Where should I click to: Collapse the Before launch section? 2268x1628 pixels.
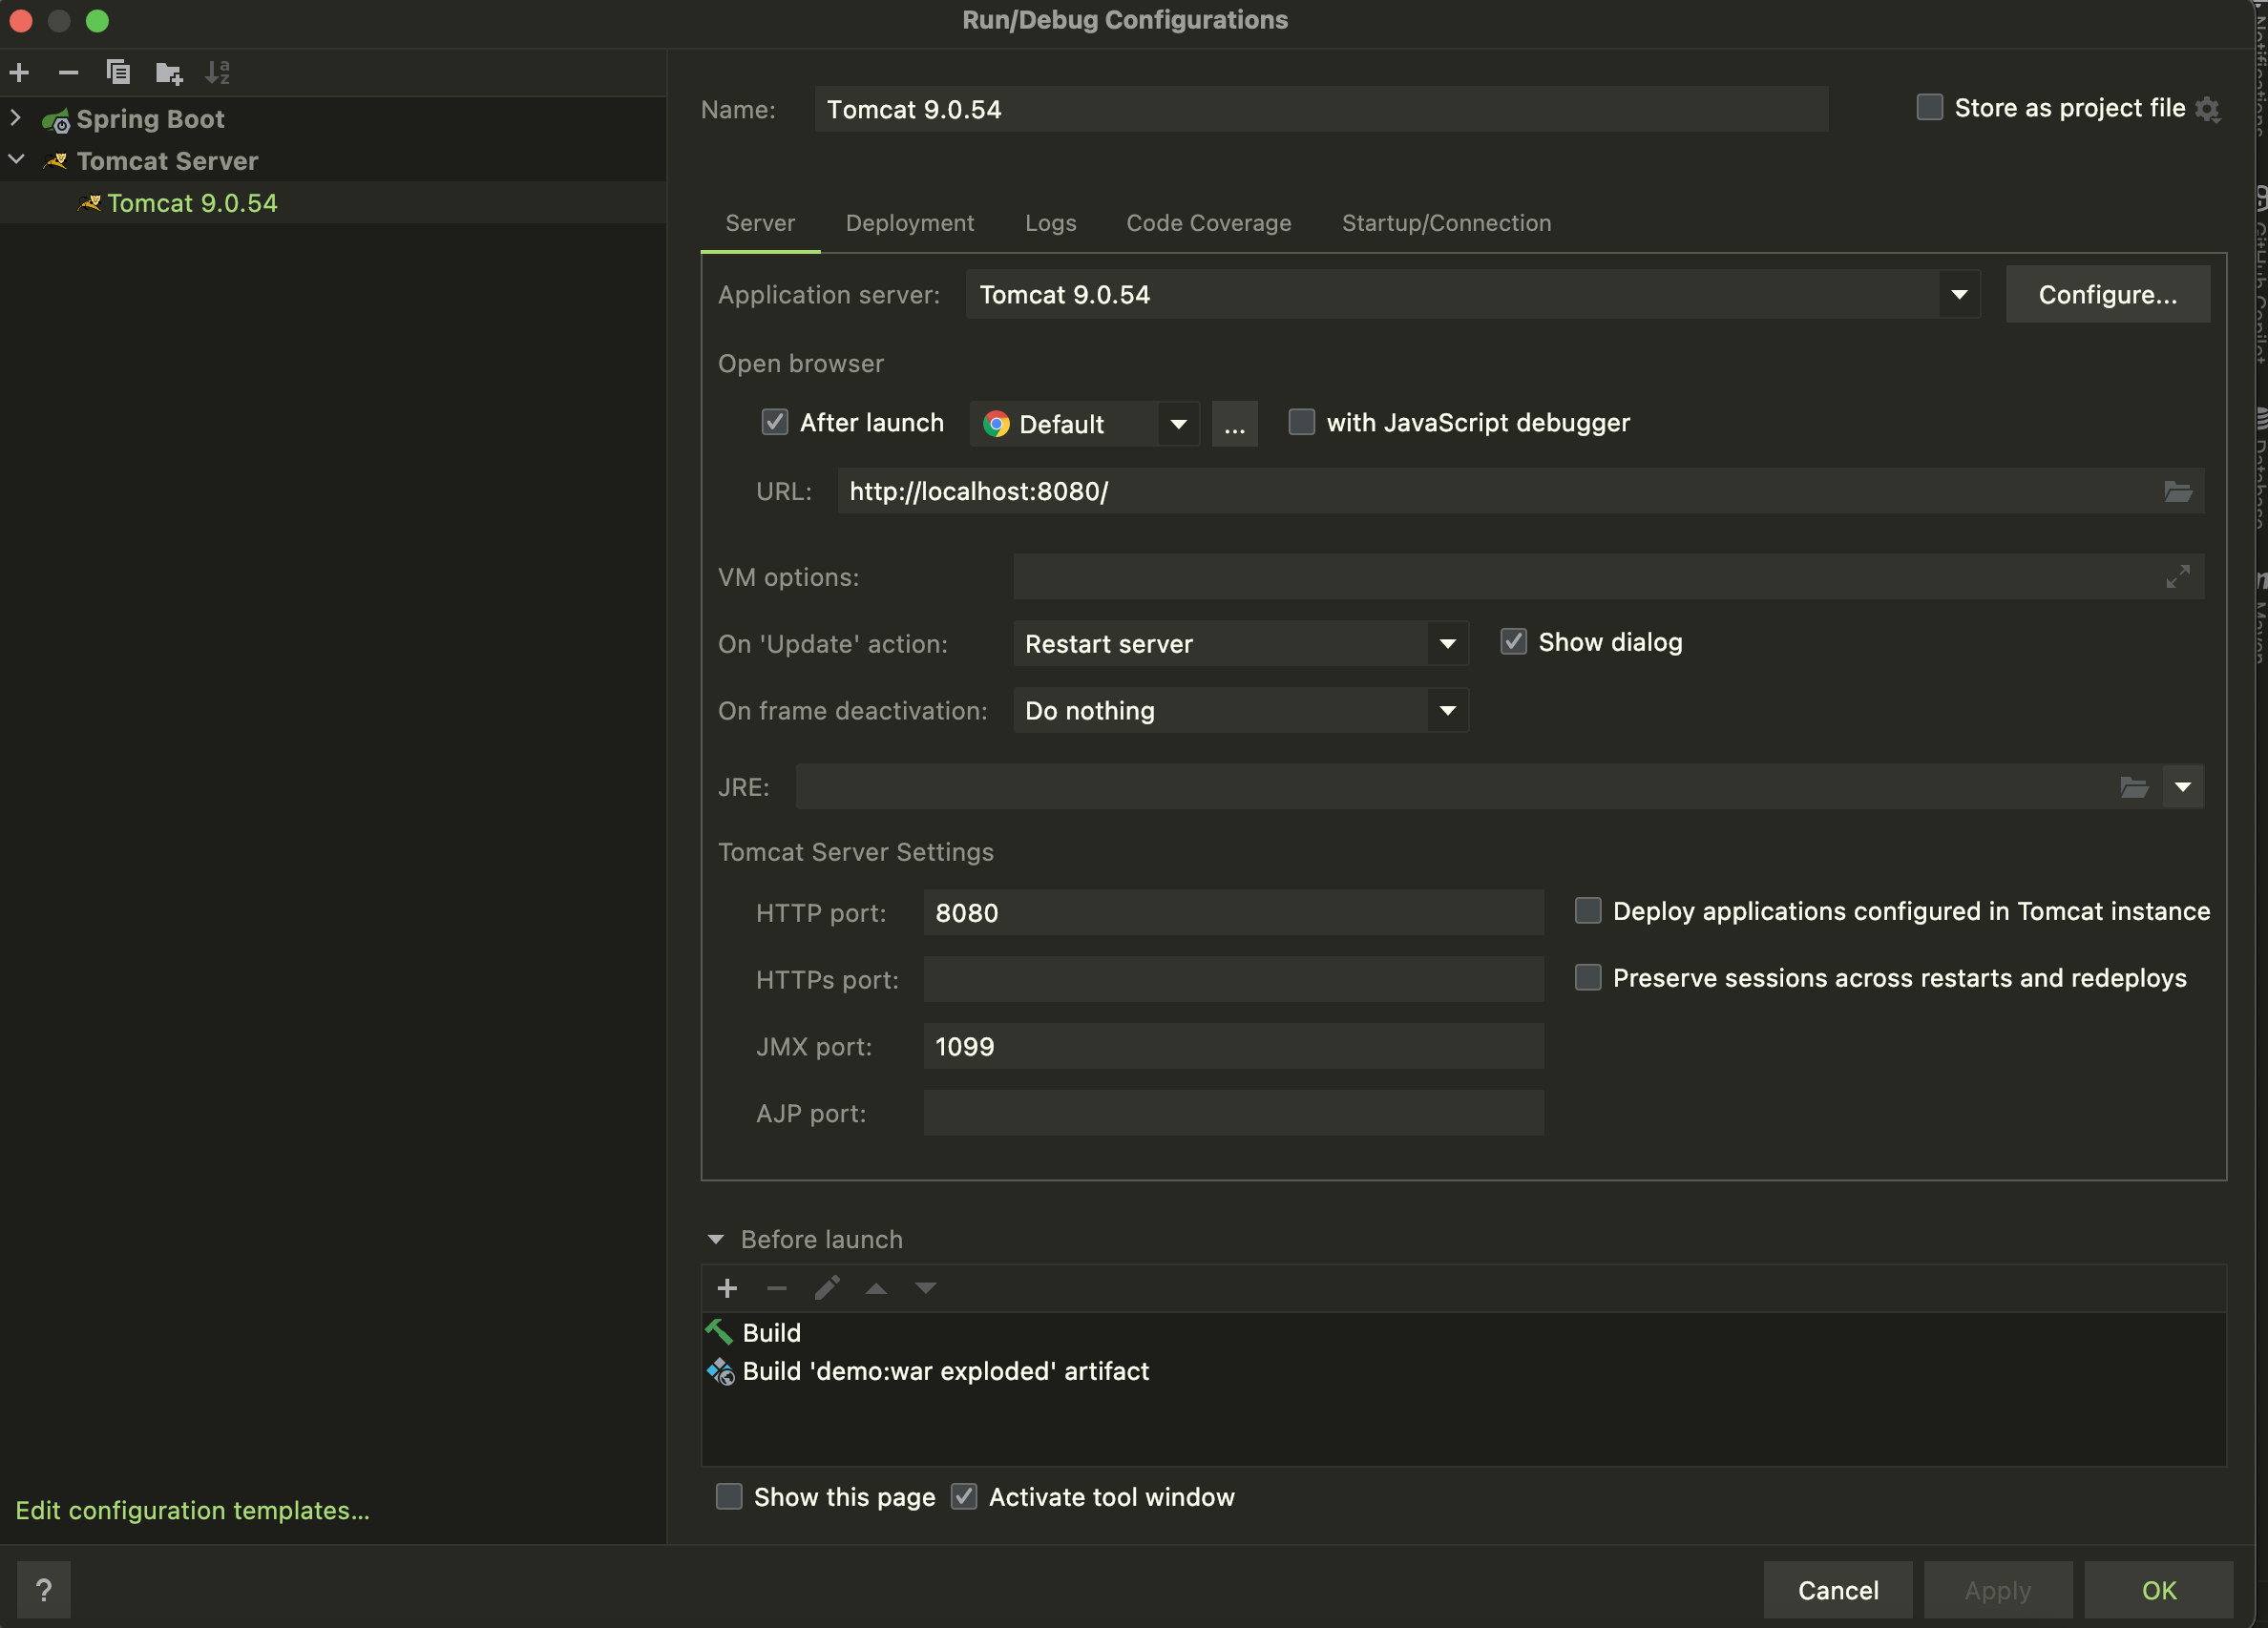pos(716,1240)
